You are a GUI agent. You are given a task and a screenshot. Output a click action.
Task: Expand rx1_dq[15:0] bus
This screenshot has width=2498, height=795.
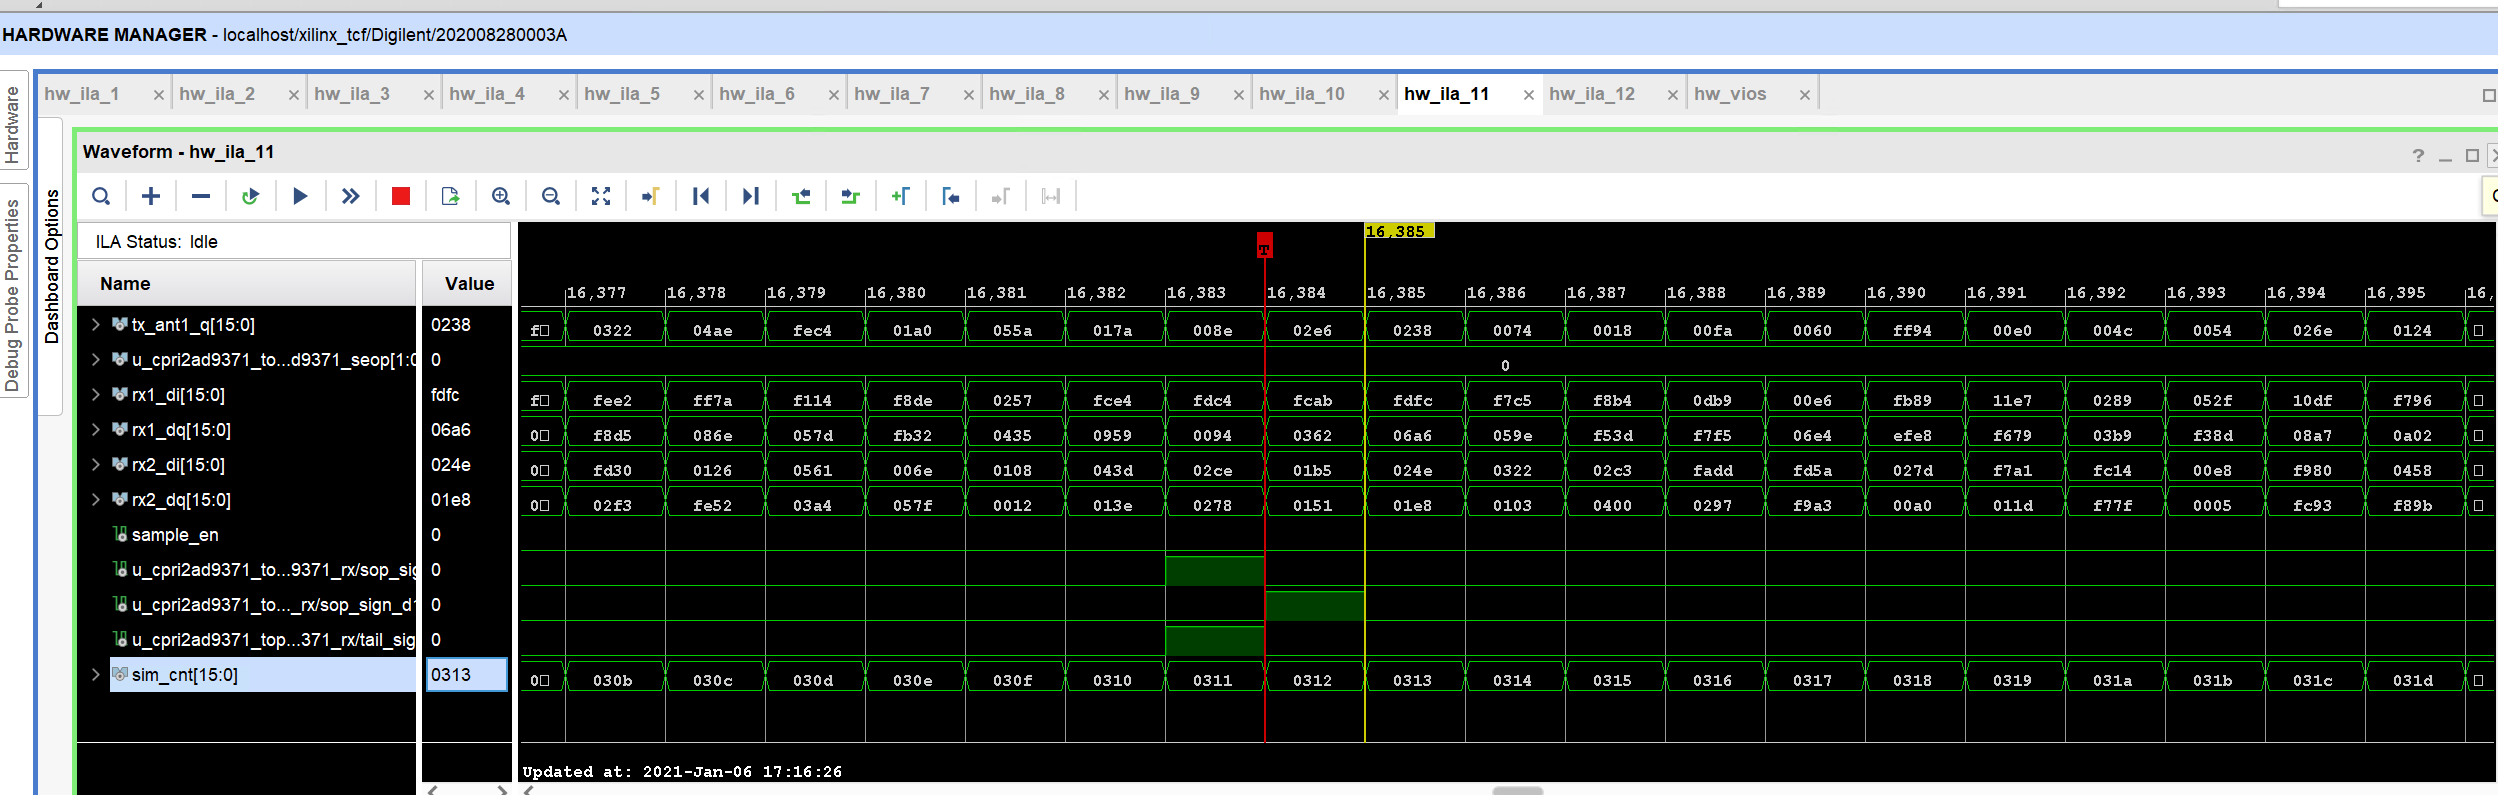pyautogui.click(x=96, y=429)
